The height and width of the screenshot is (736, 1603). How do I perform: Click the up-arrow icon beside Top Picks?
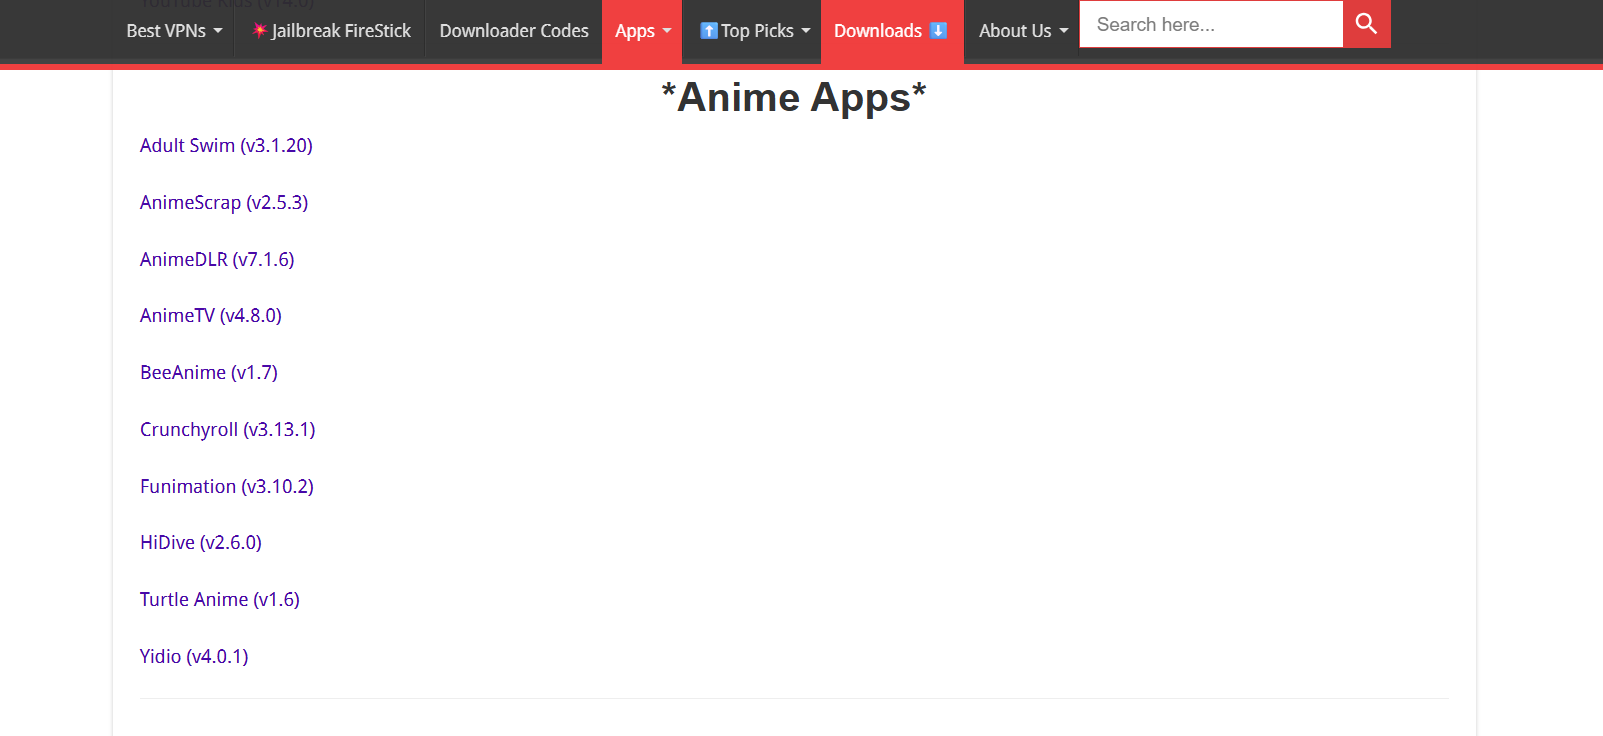pyautogui.click(x=709, y=31)
